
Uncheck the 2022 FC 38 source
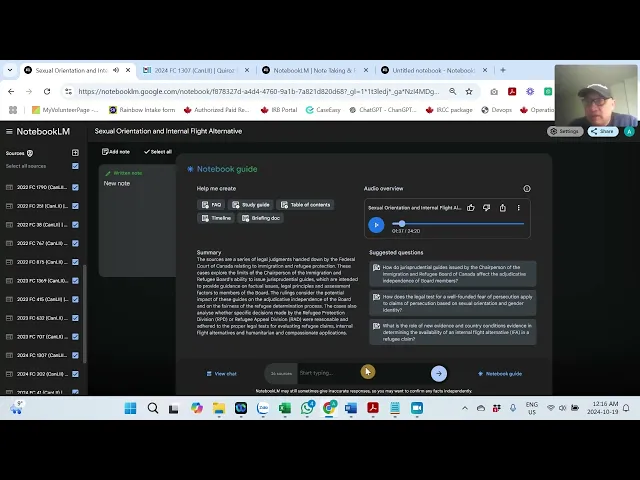click(x=75, y=225)
